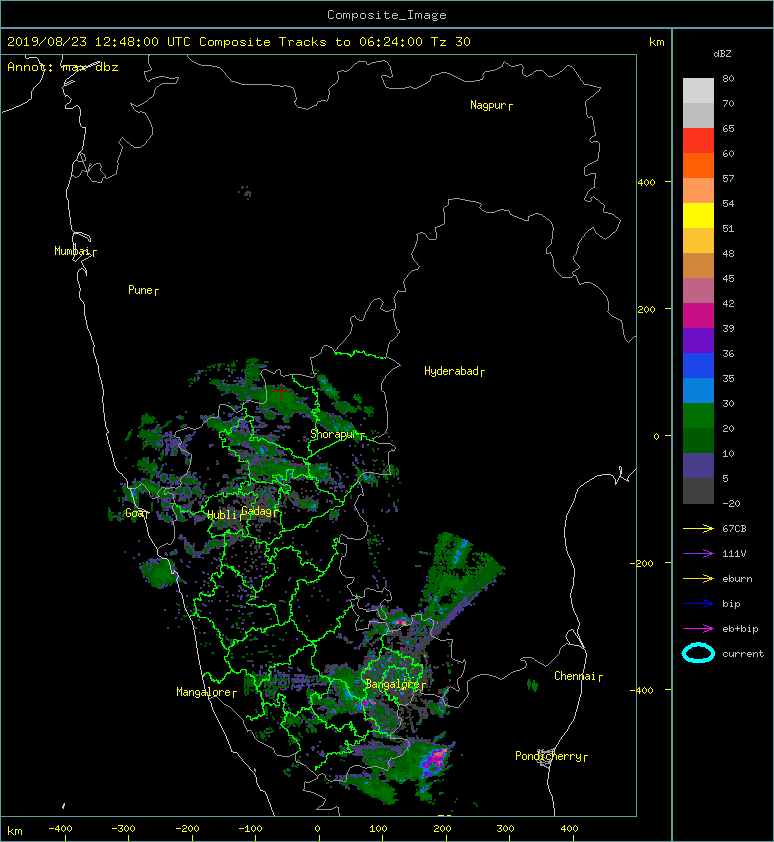Viewport: 774px width, 842px height.
Task: Click the 300 tick on horizontal axis
Action: [x=505, y=829]
